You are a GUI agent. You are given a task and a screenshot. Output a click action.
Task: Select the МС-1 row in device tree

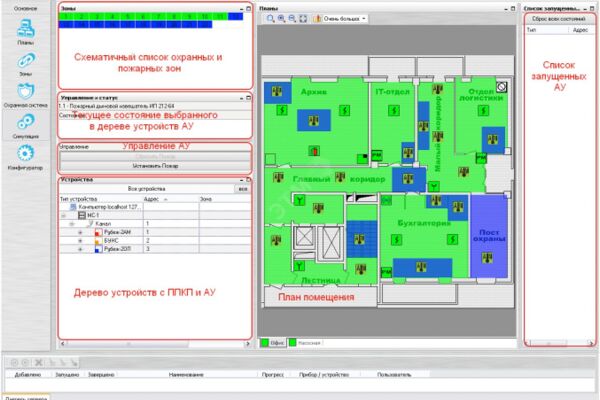[155, 216]
